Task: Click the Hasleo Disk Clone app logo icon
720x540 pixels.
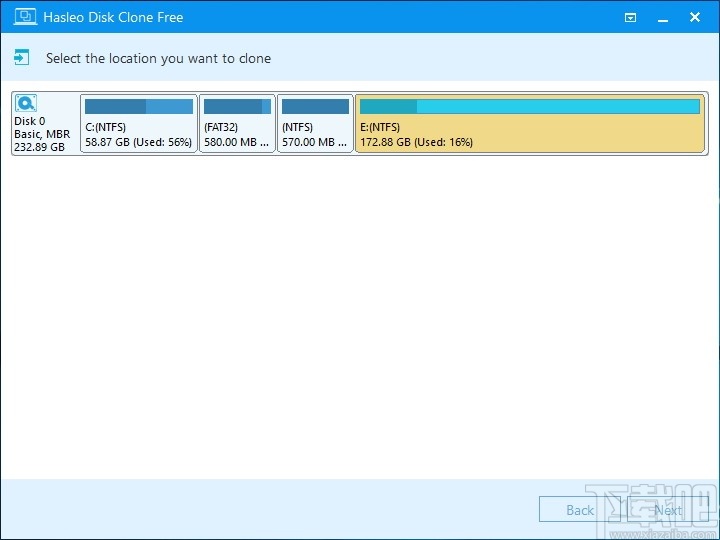Action: 25,17
